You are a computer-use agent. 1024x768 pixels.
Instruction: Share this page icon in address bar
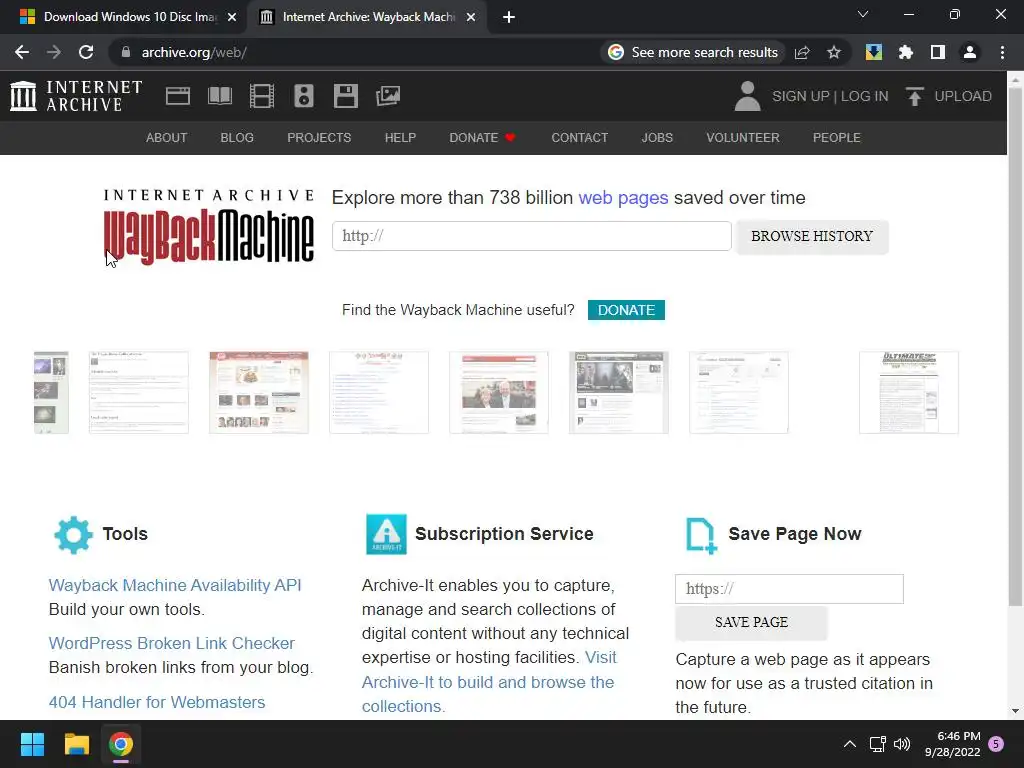(x=802, y=52)
